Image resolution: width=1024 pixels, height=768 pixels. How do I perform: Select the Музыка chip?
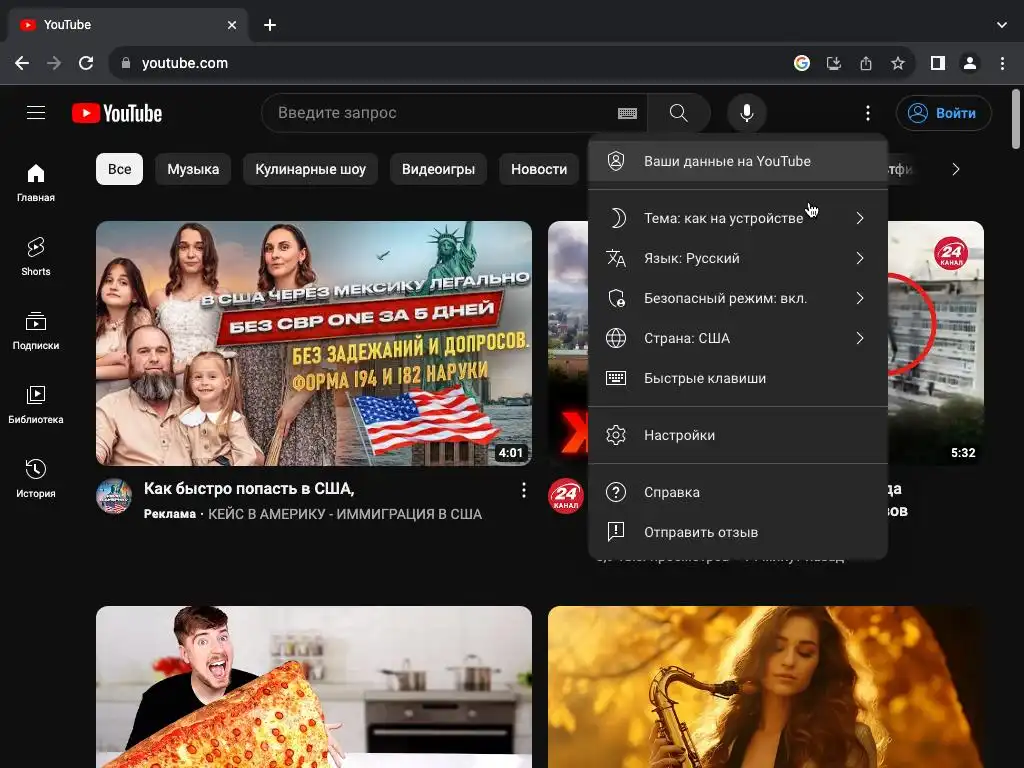tap(193, 169)
